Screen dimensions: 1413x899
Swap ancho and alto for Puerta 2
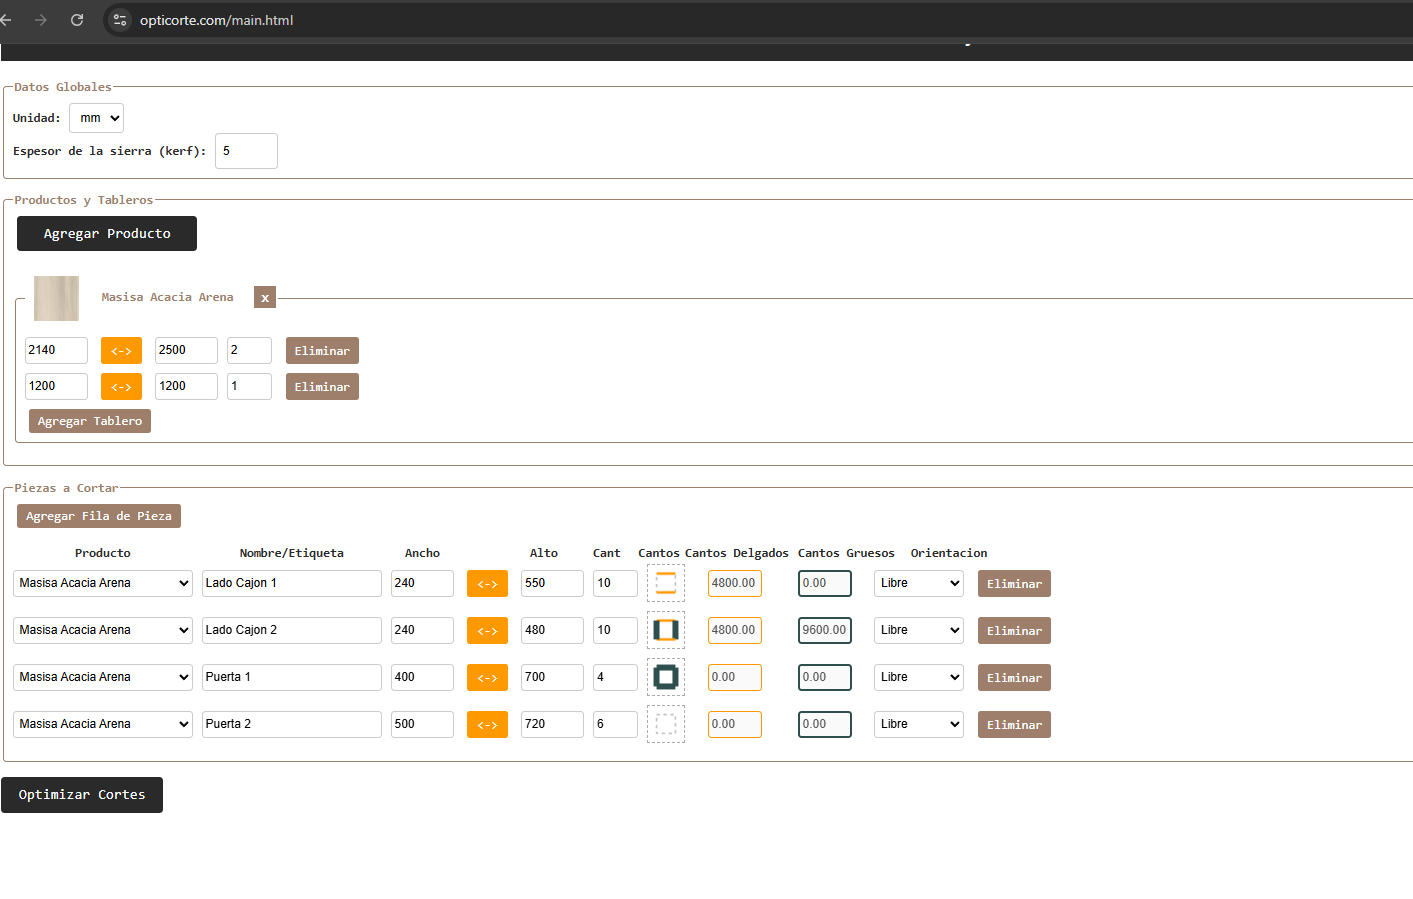[x=487, y=725]
